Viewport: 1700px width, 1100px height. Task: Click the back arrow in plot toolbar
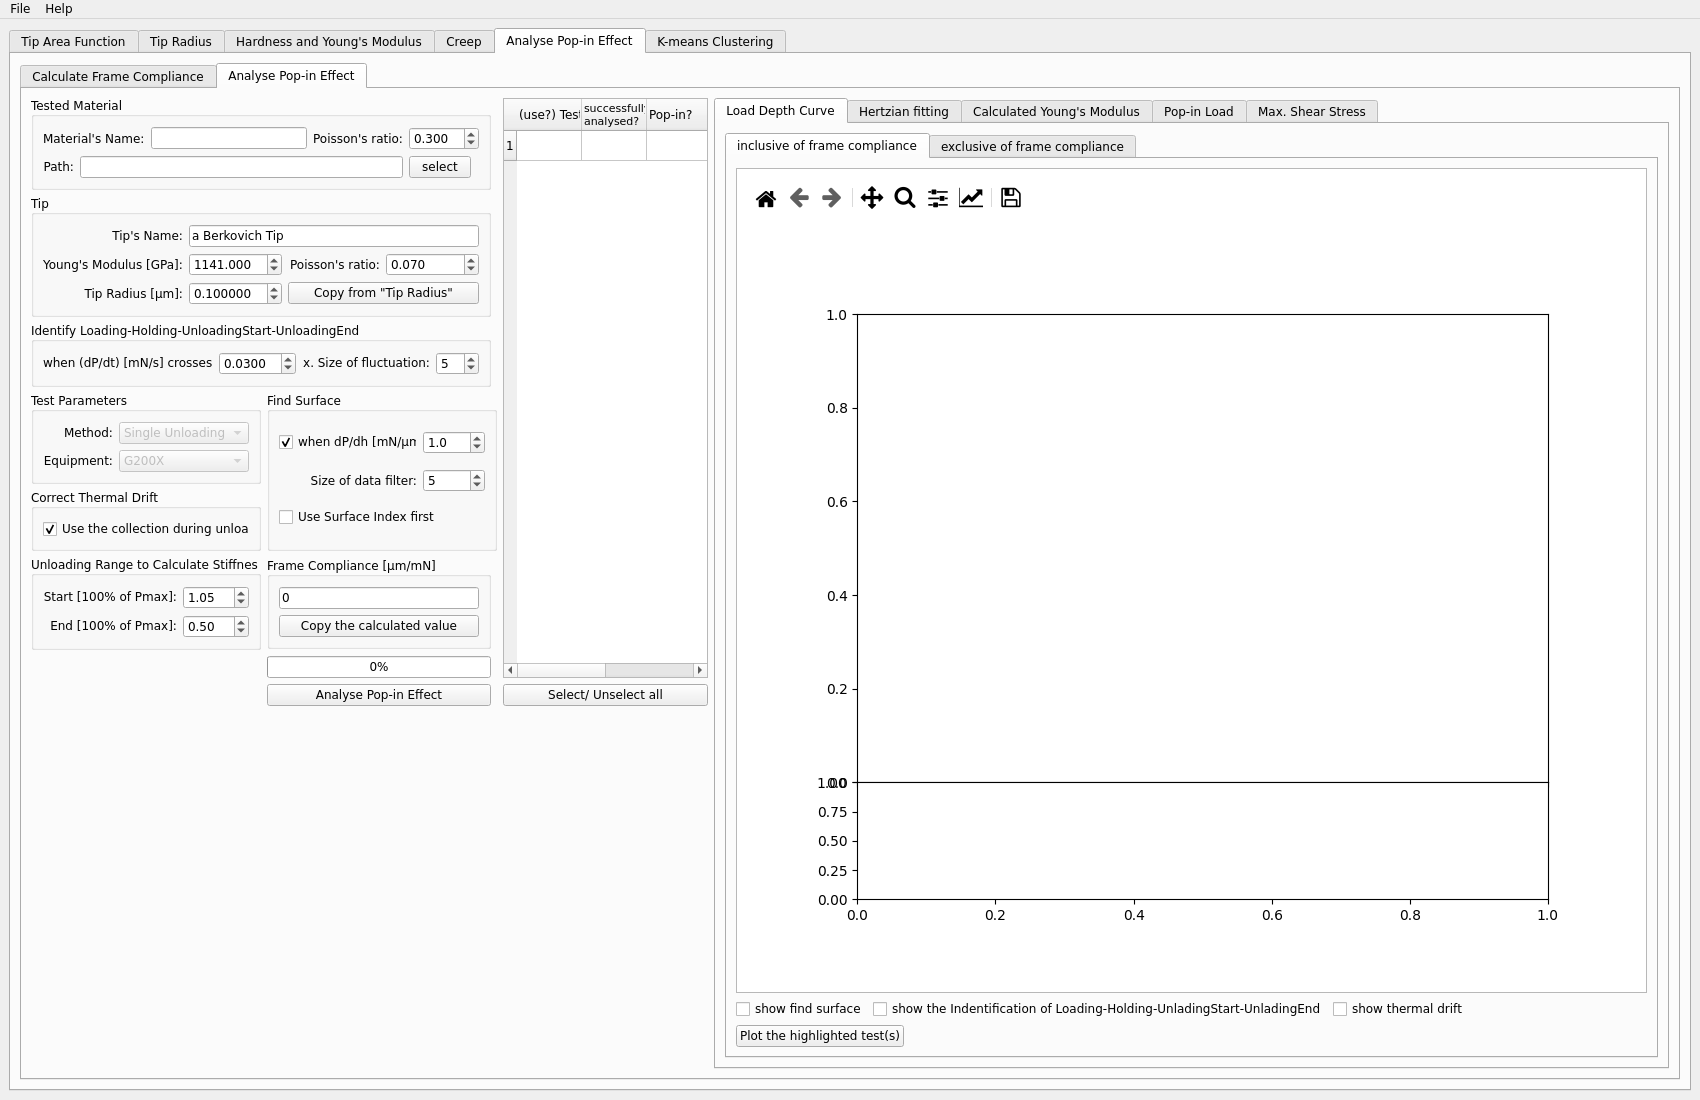tap(799, 198)
